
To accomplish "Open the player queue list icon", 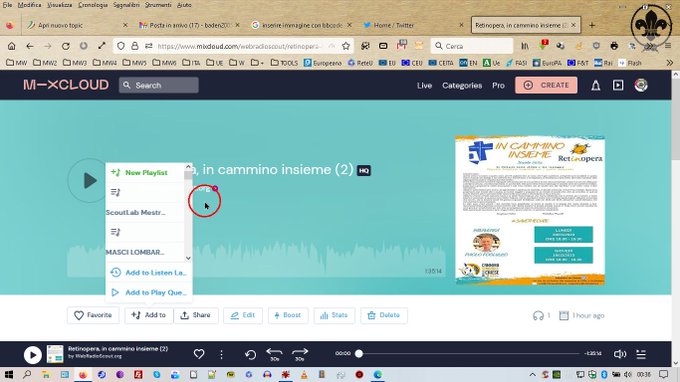I will point(641,354).
